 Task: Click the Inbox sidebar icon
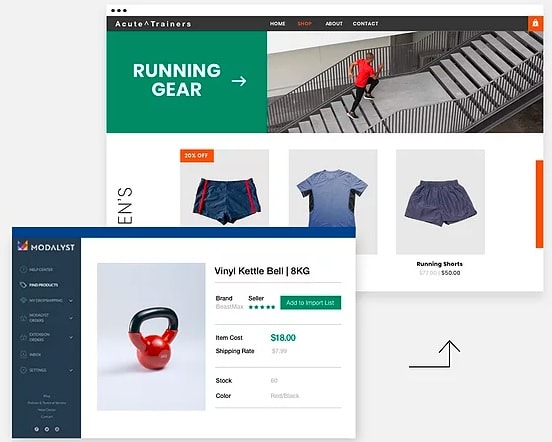(23, 354)
